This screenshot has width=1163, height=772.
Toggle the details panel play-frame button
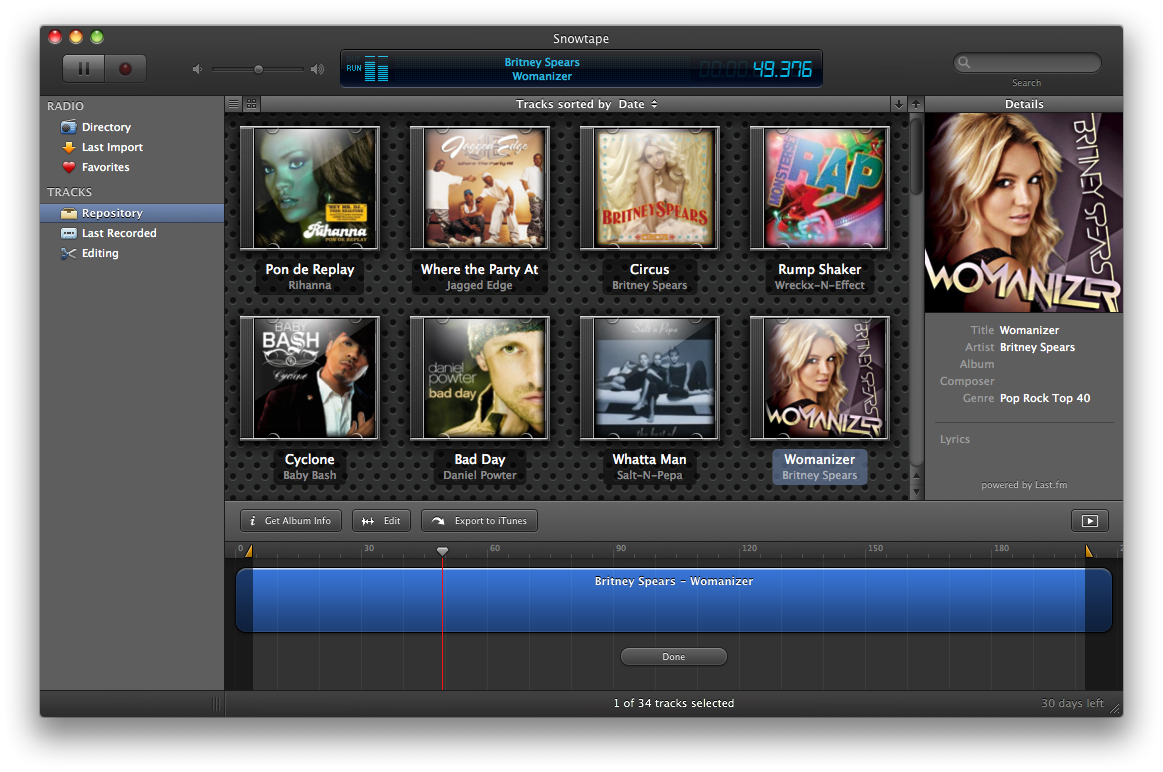click(1090, 521)
